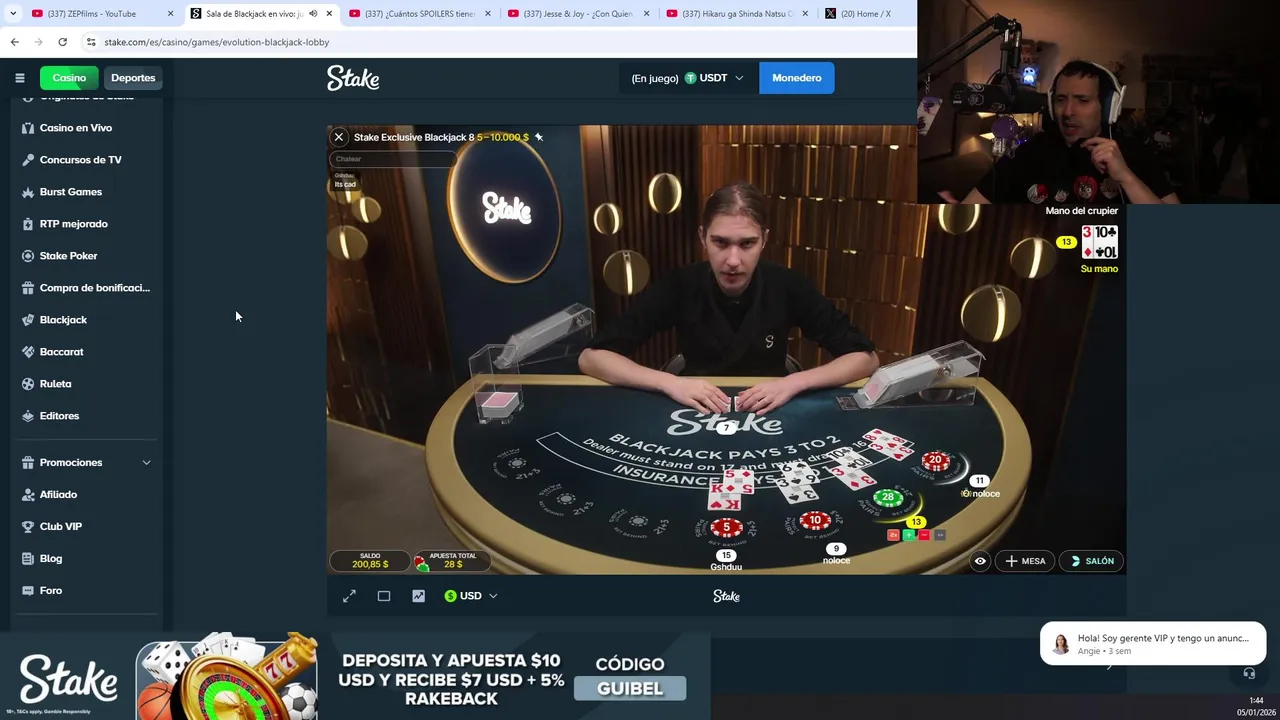Mute the Stake tab audio icon
This screenshot has width=1280, height=720.
tap(313, 14)
